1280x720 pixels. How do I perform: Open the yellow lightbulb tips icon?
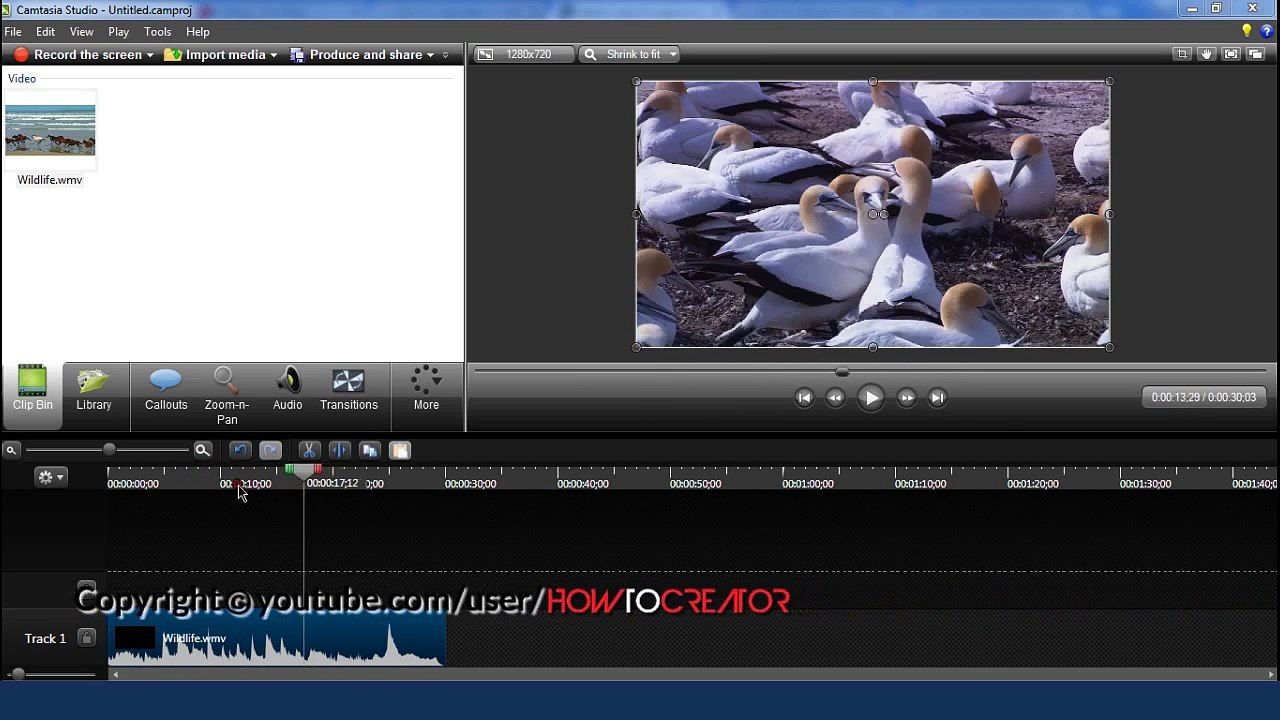tap(1247, 32)
